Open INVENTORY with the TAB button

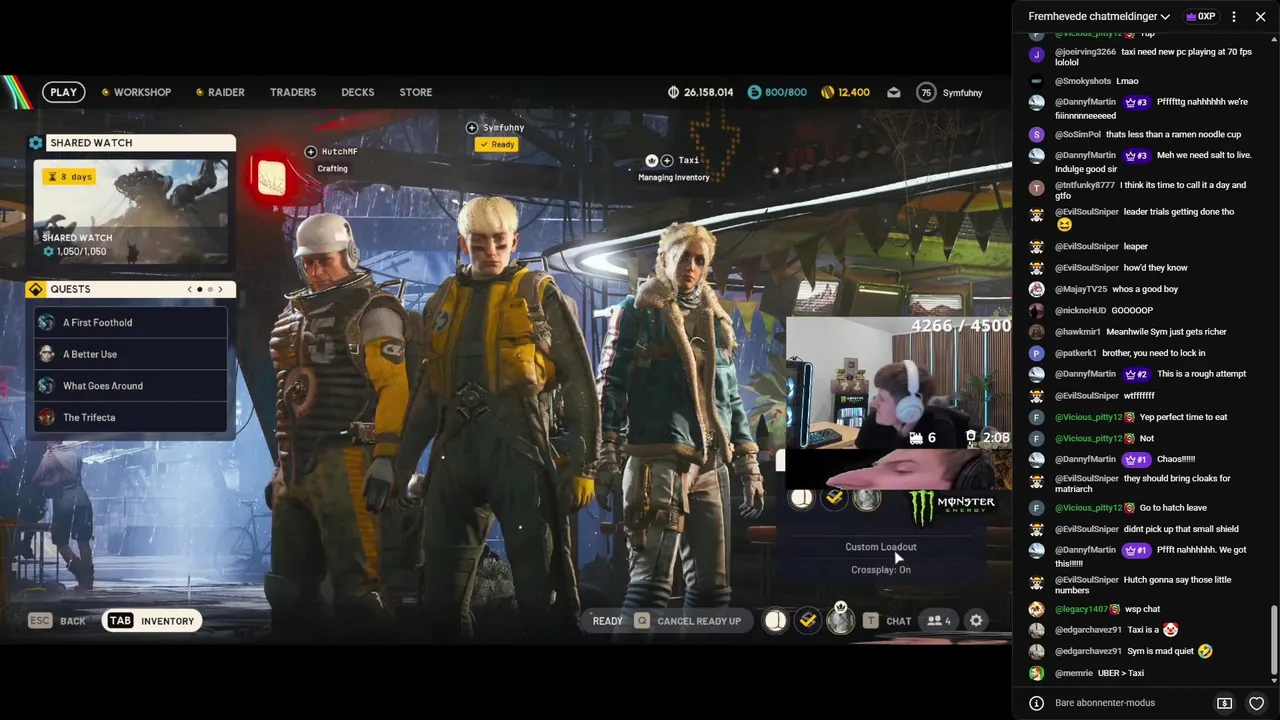tap(151, 621)
